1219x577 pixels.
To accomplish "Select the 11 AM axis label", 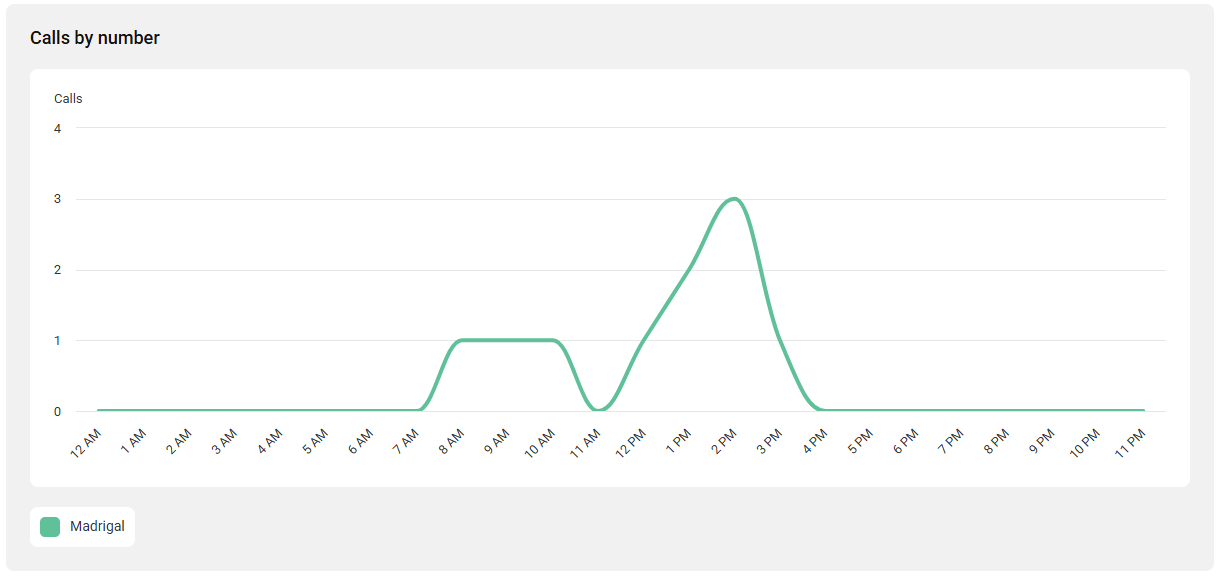I will [584, 442].
